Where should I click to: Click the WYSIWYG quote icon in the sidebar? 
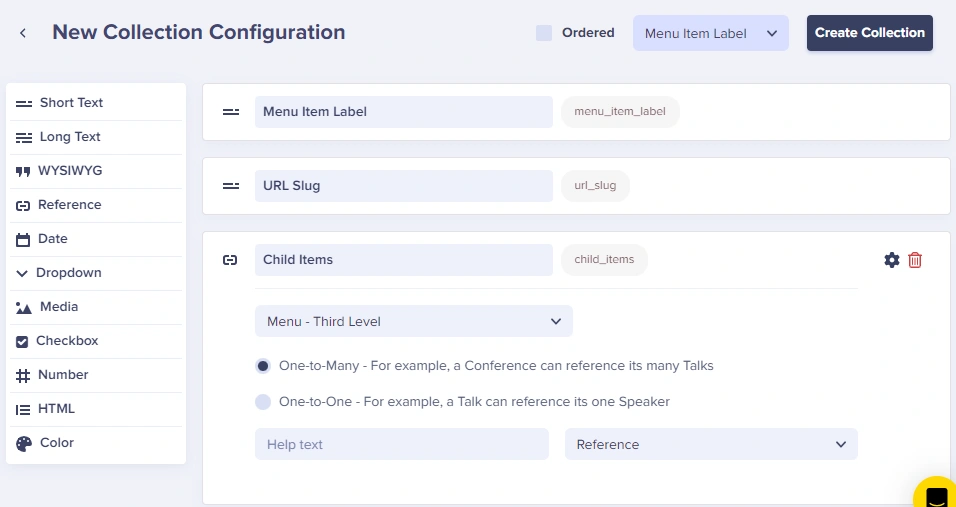(x=23, y=171)
